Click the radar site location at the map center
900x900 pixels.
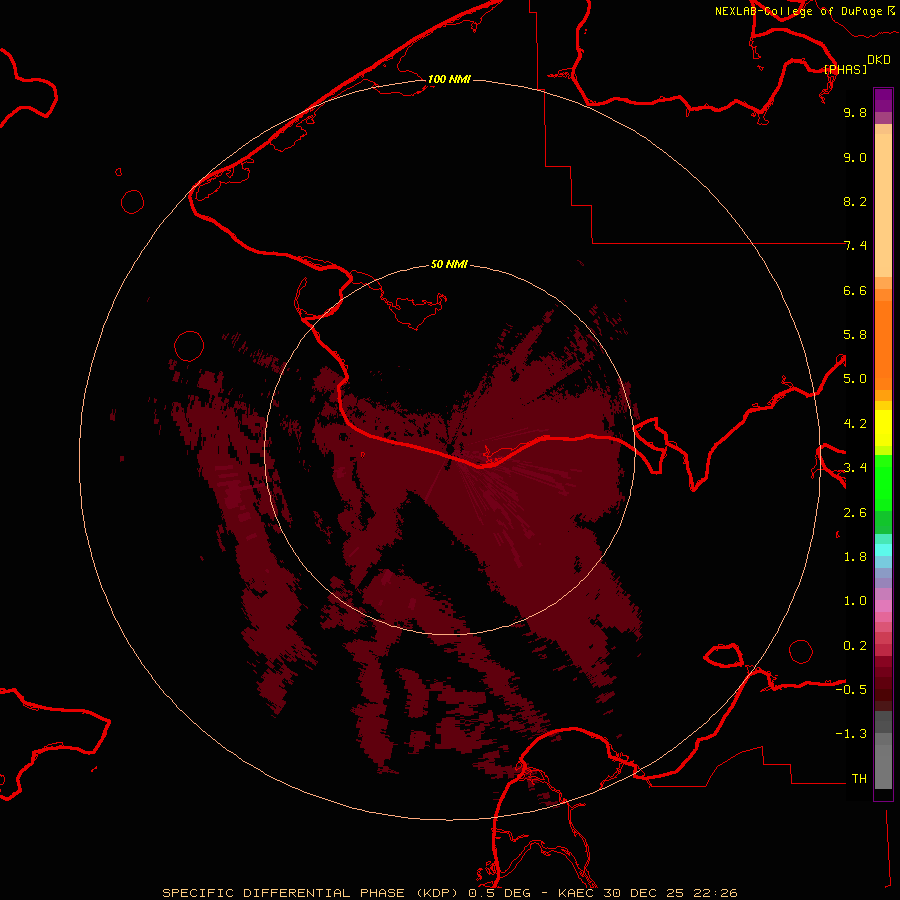point(450,450)
